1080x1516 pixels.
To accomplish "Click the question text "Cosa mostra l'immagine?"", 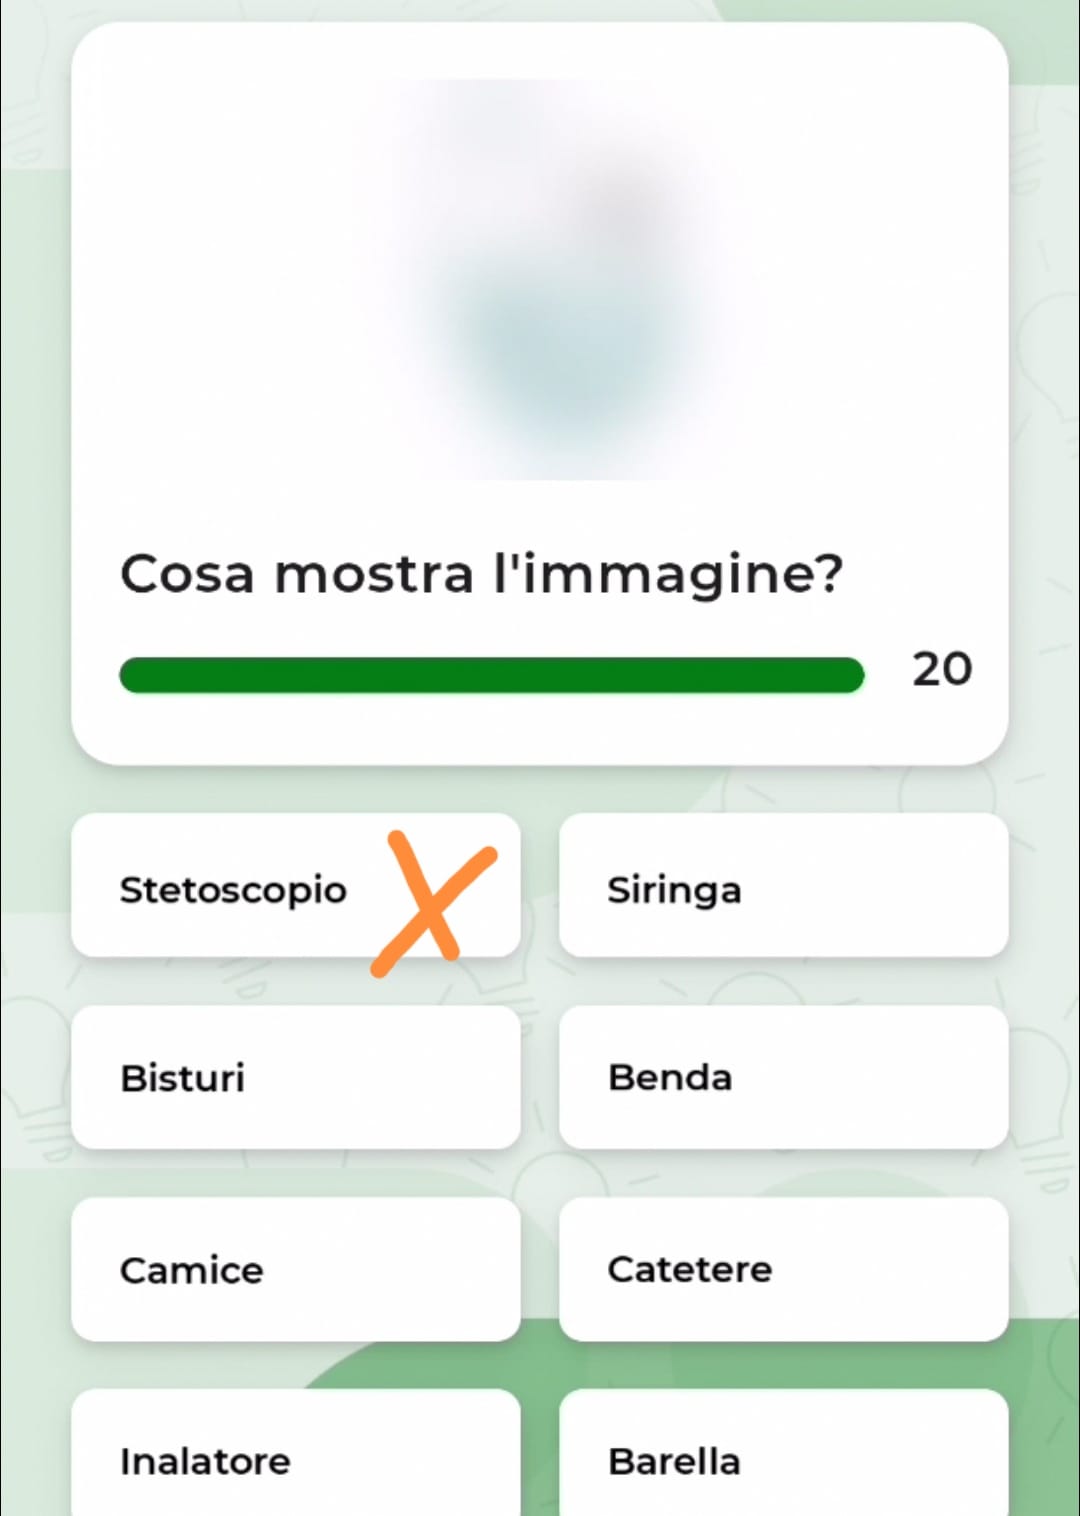I will (482, 575).
